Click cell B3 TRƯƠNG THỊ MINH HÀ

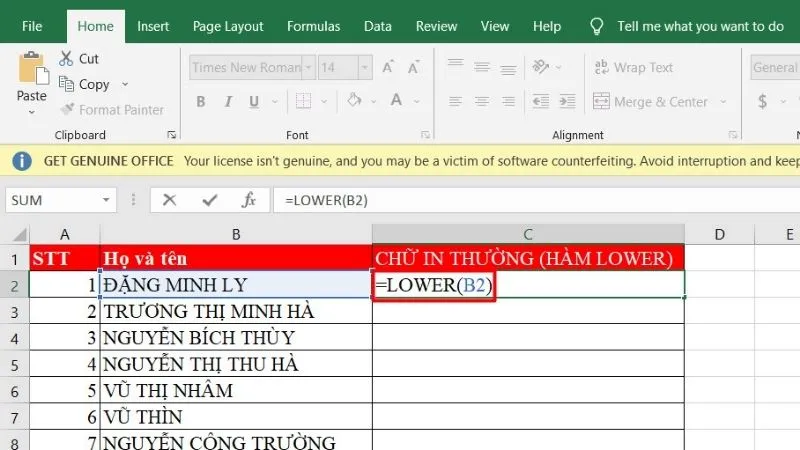(x=235, y=311)
